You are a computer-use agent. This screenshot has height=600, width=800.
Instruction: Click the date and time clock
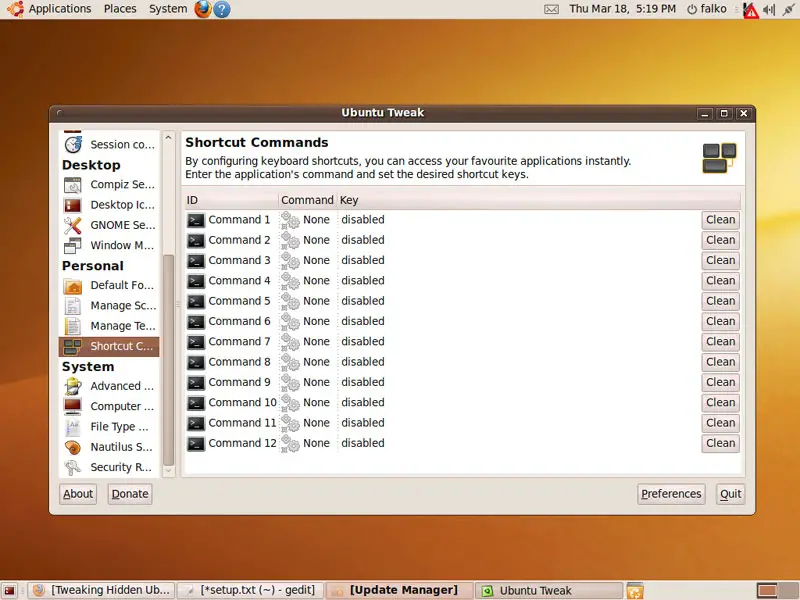pos(622,9)
